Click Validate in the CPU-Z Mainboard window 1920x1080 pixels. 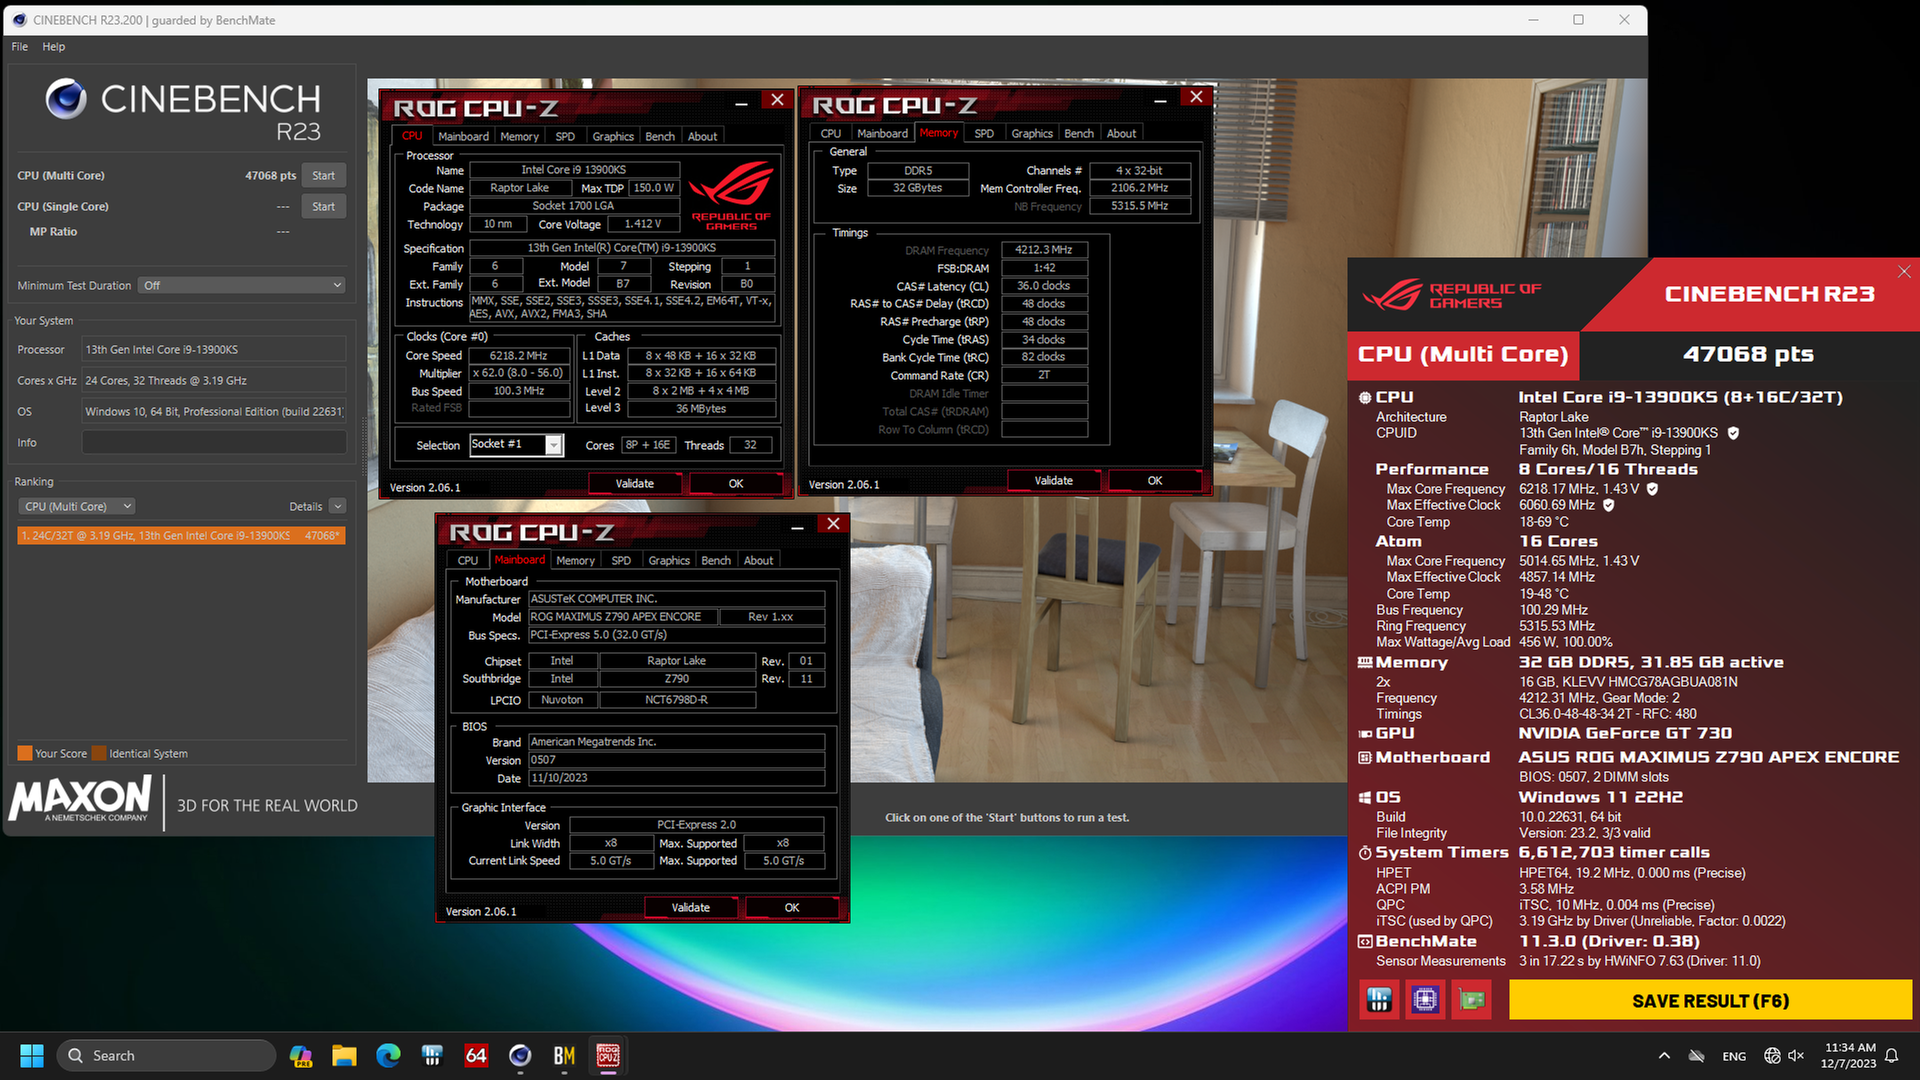690,907
